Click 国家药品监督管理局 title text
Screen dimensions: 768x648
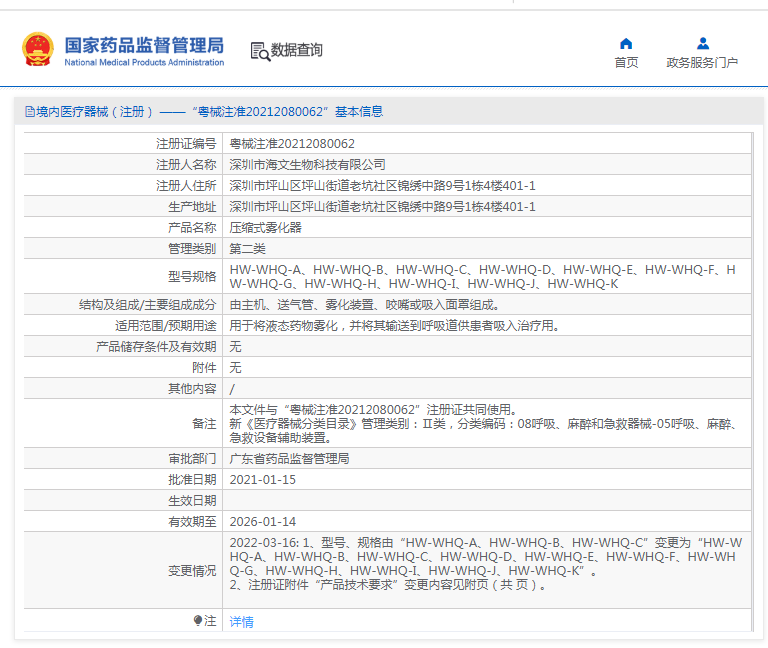[x=144, y=45]
